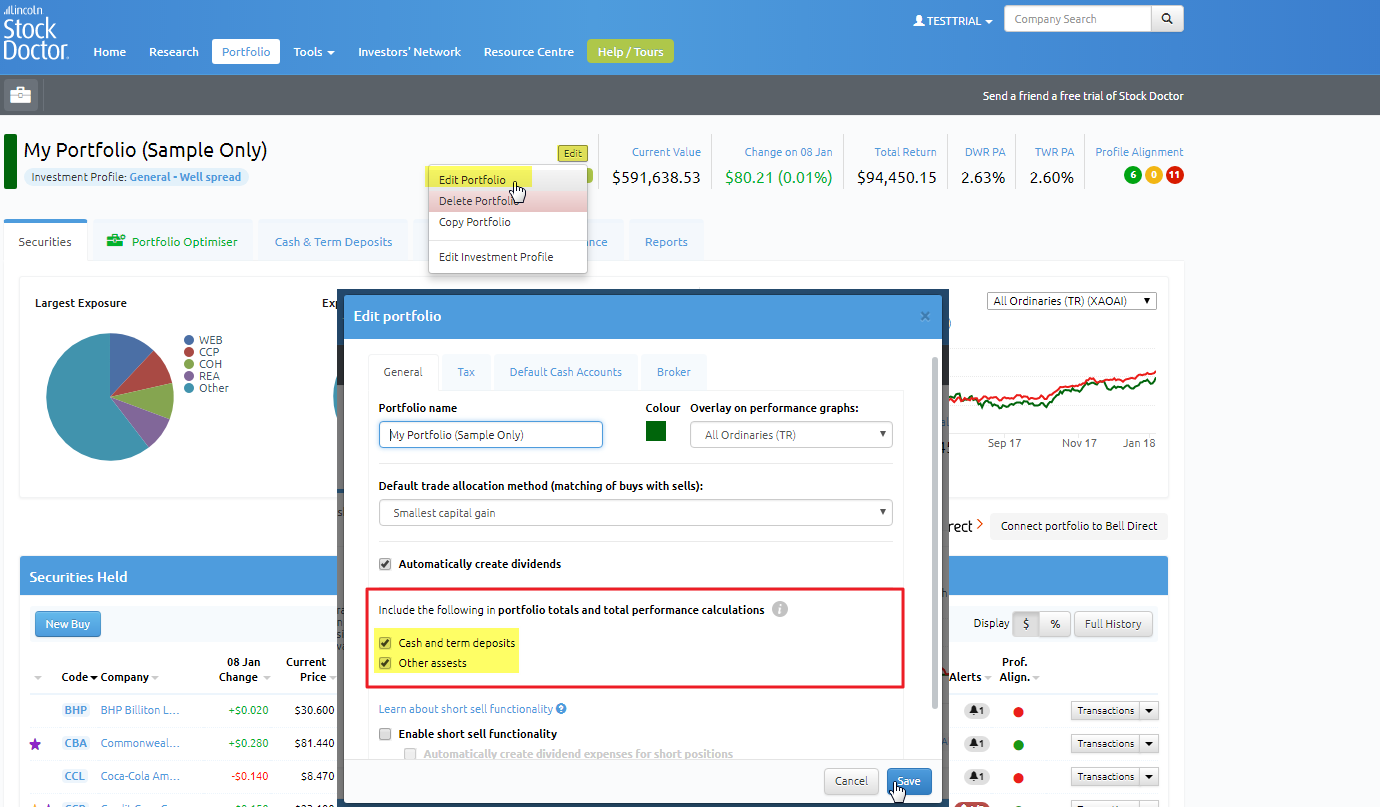Open the Securities tab
Viewport: 1380px width, 807px height.
coord(45,242)
